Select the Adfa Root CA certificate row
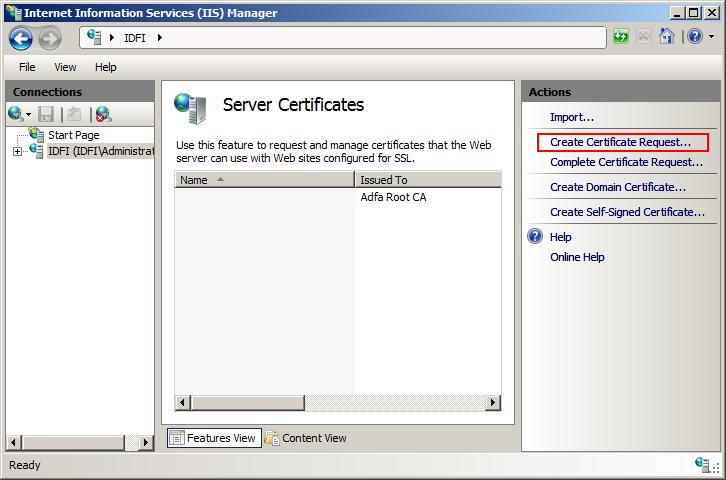 point(338,197)
